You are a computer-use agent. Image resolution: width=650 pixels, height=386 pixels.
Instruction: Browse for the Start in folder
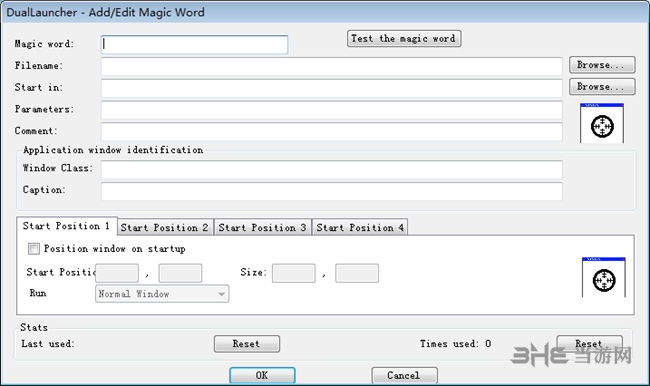(x=602, y=87)
